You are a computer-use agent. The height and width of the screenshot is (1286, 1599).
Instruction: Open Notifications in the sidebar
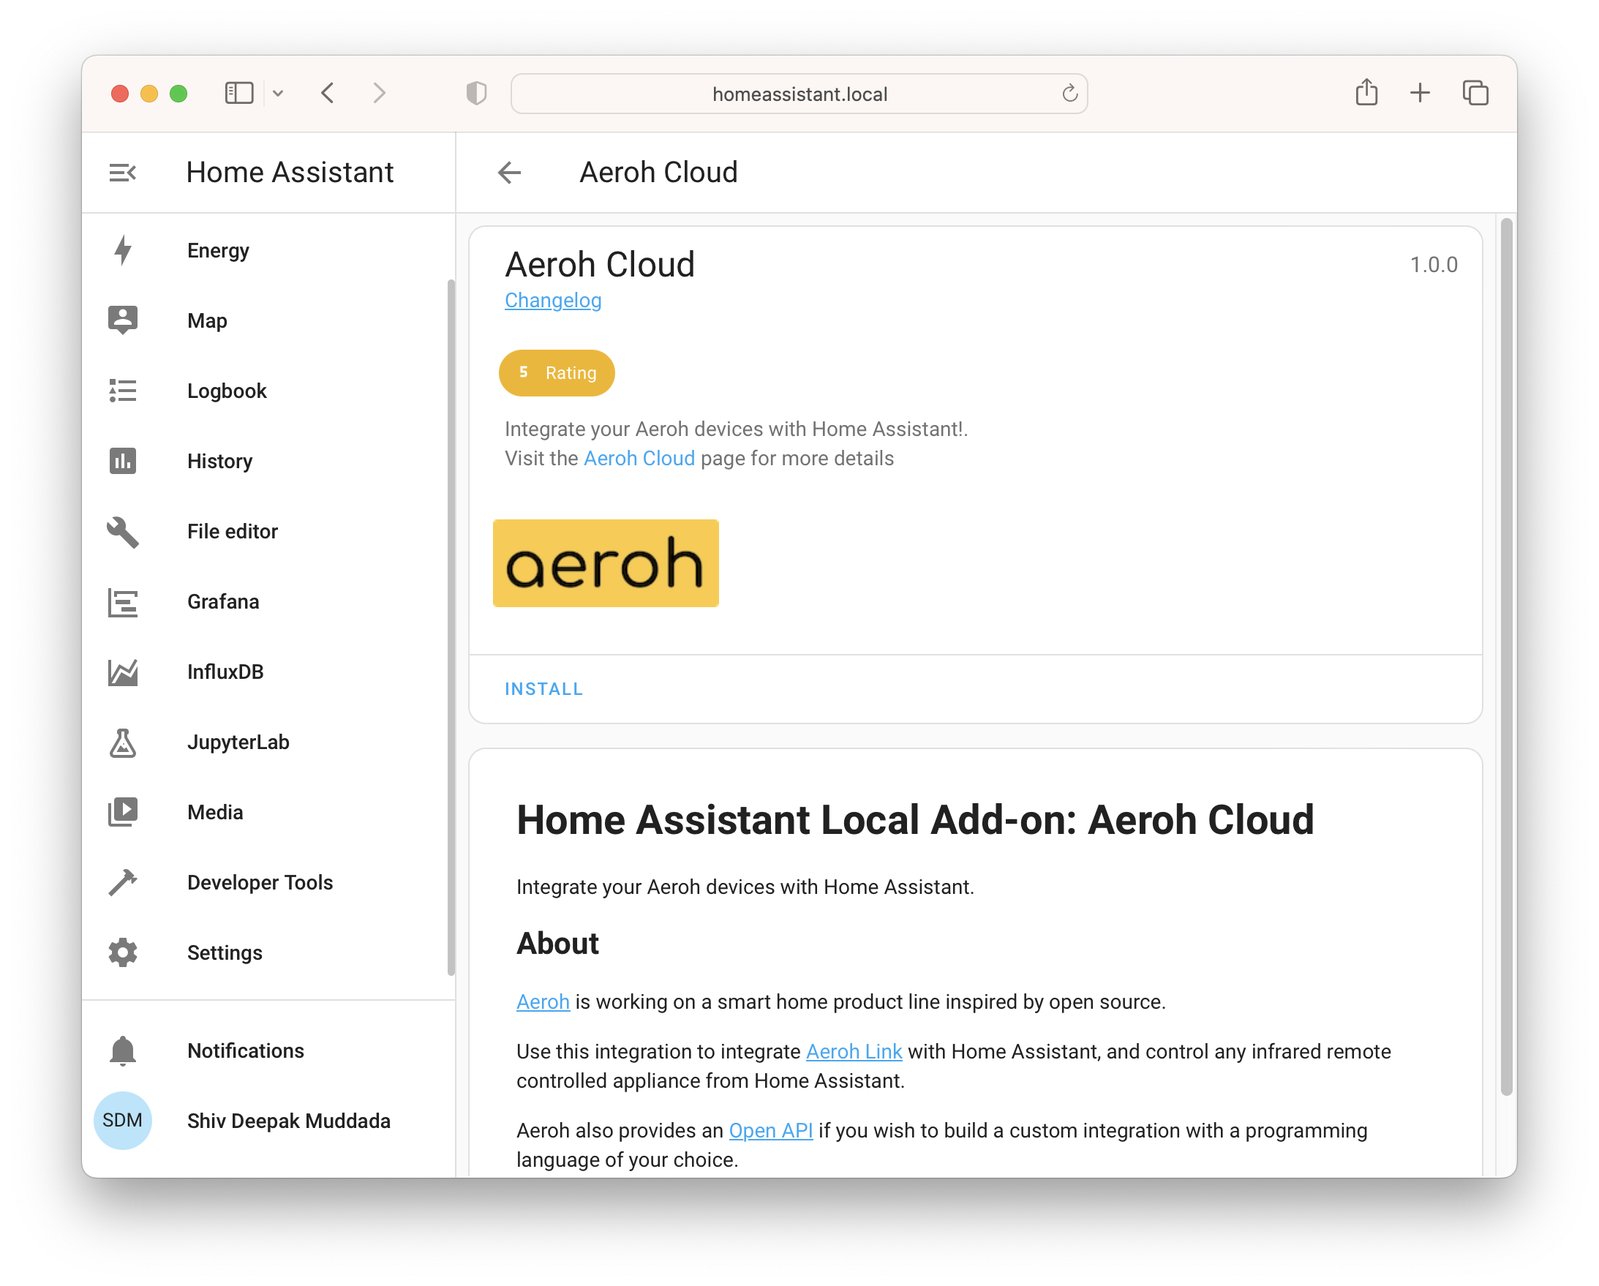(x=245, y=1051)
